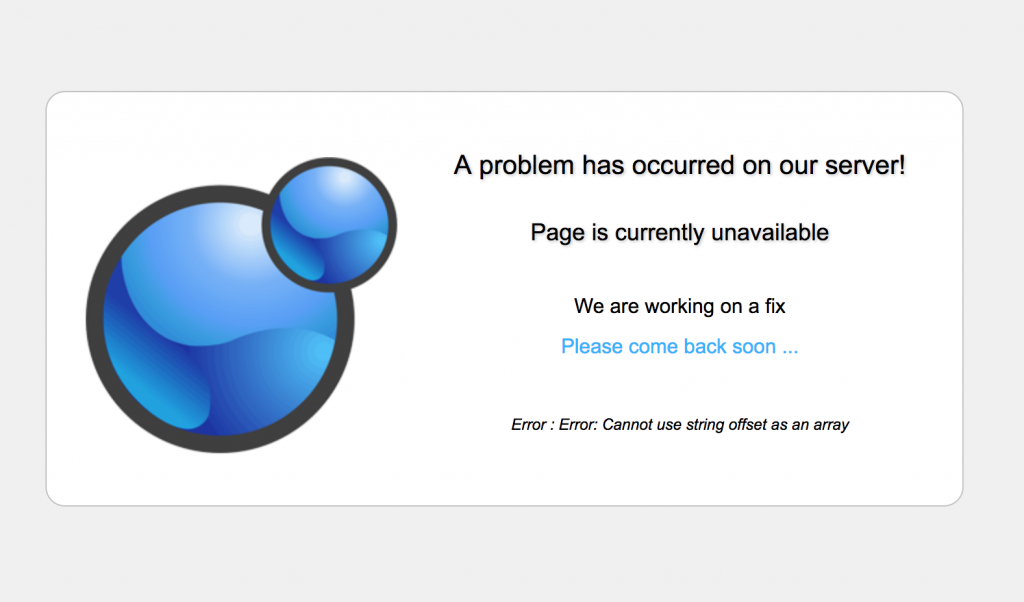This screenshot has width=1024, height=602.
Task: Click the word 'Please' in the blue link
Action: (592, 346)
